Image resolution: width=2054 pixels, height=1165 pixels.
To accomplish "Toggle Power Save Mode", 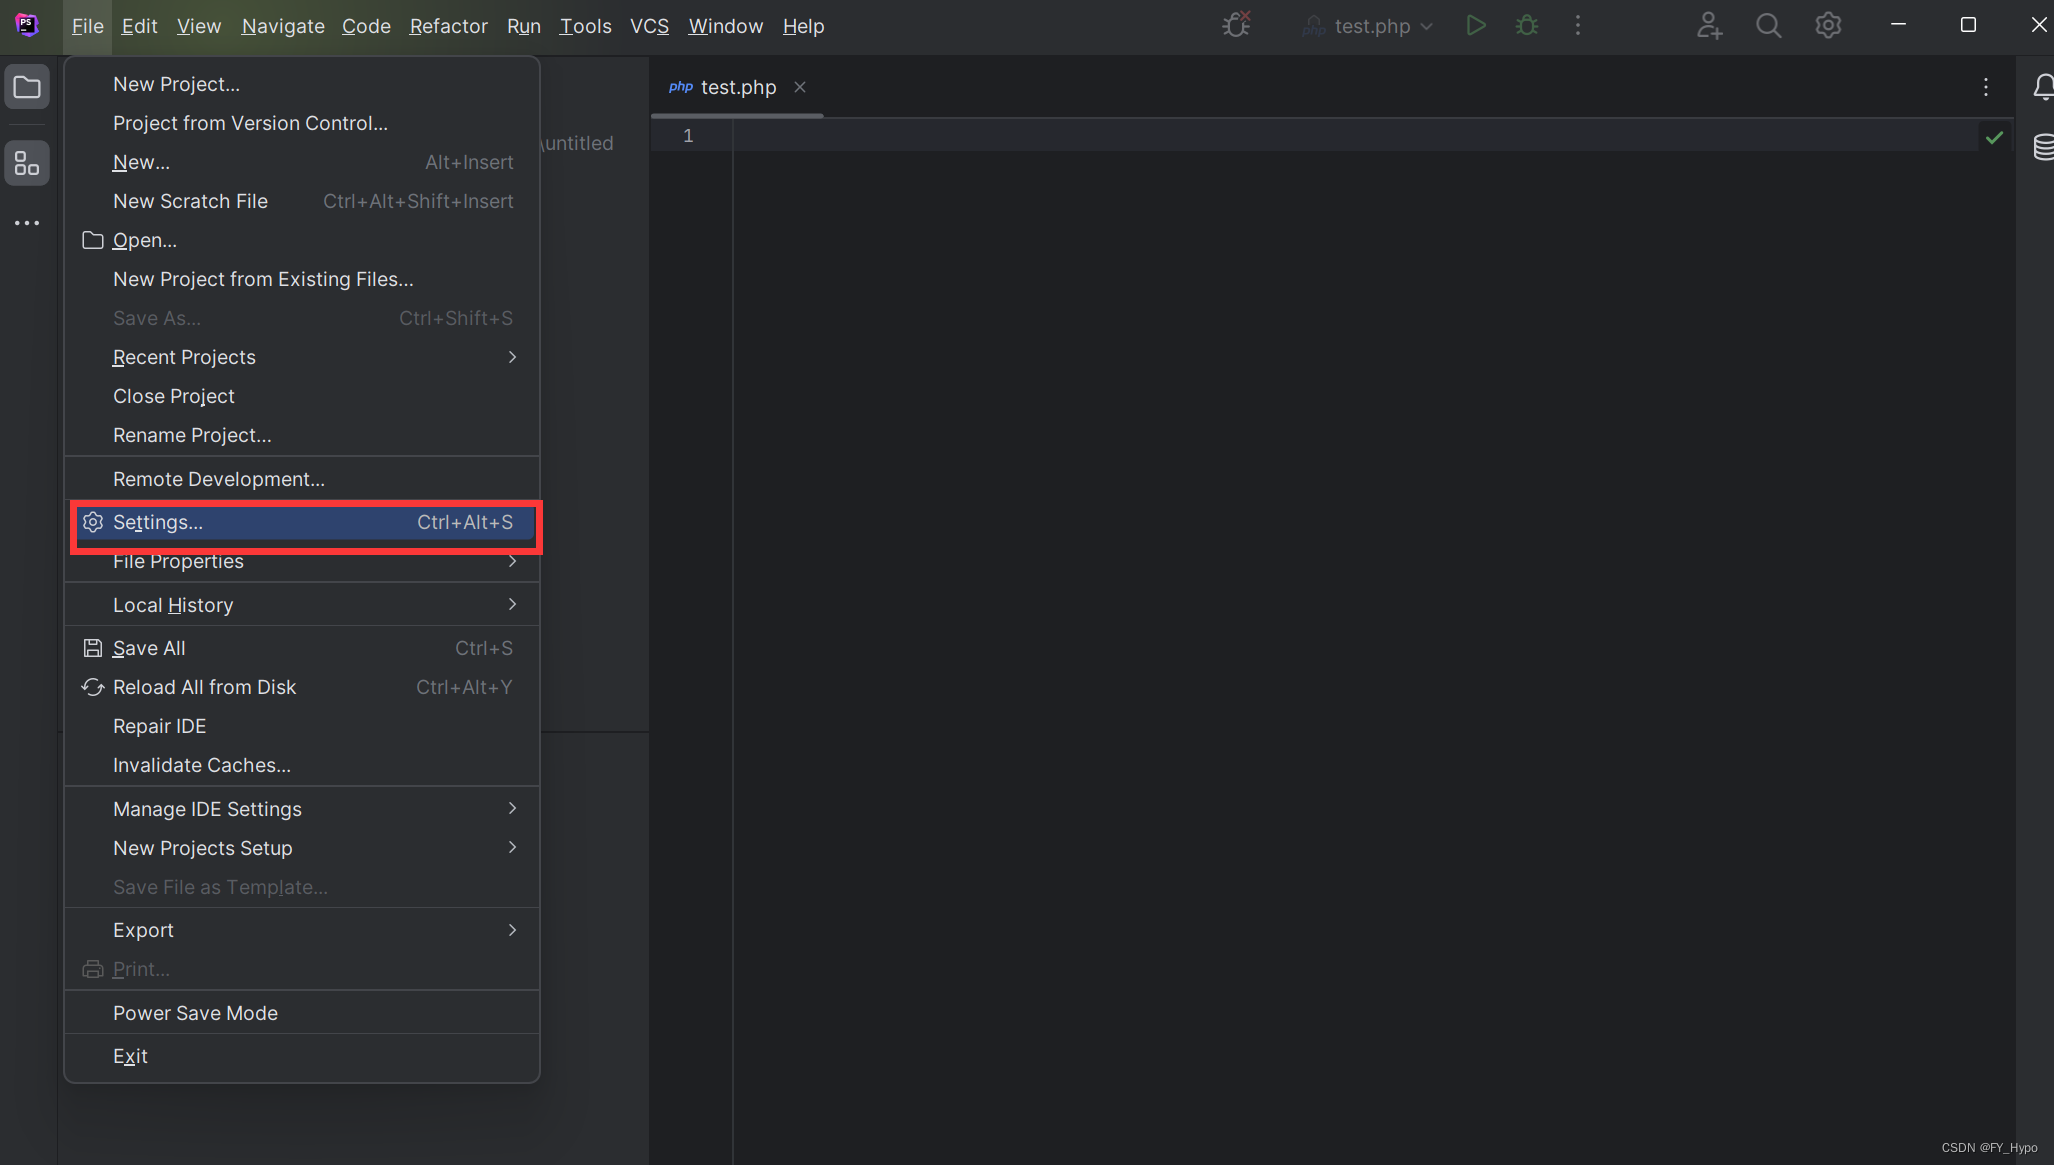I will click(x=301, y=1013).
